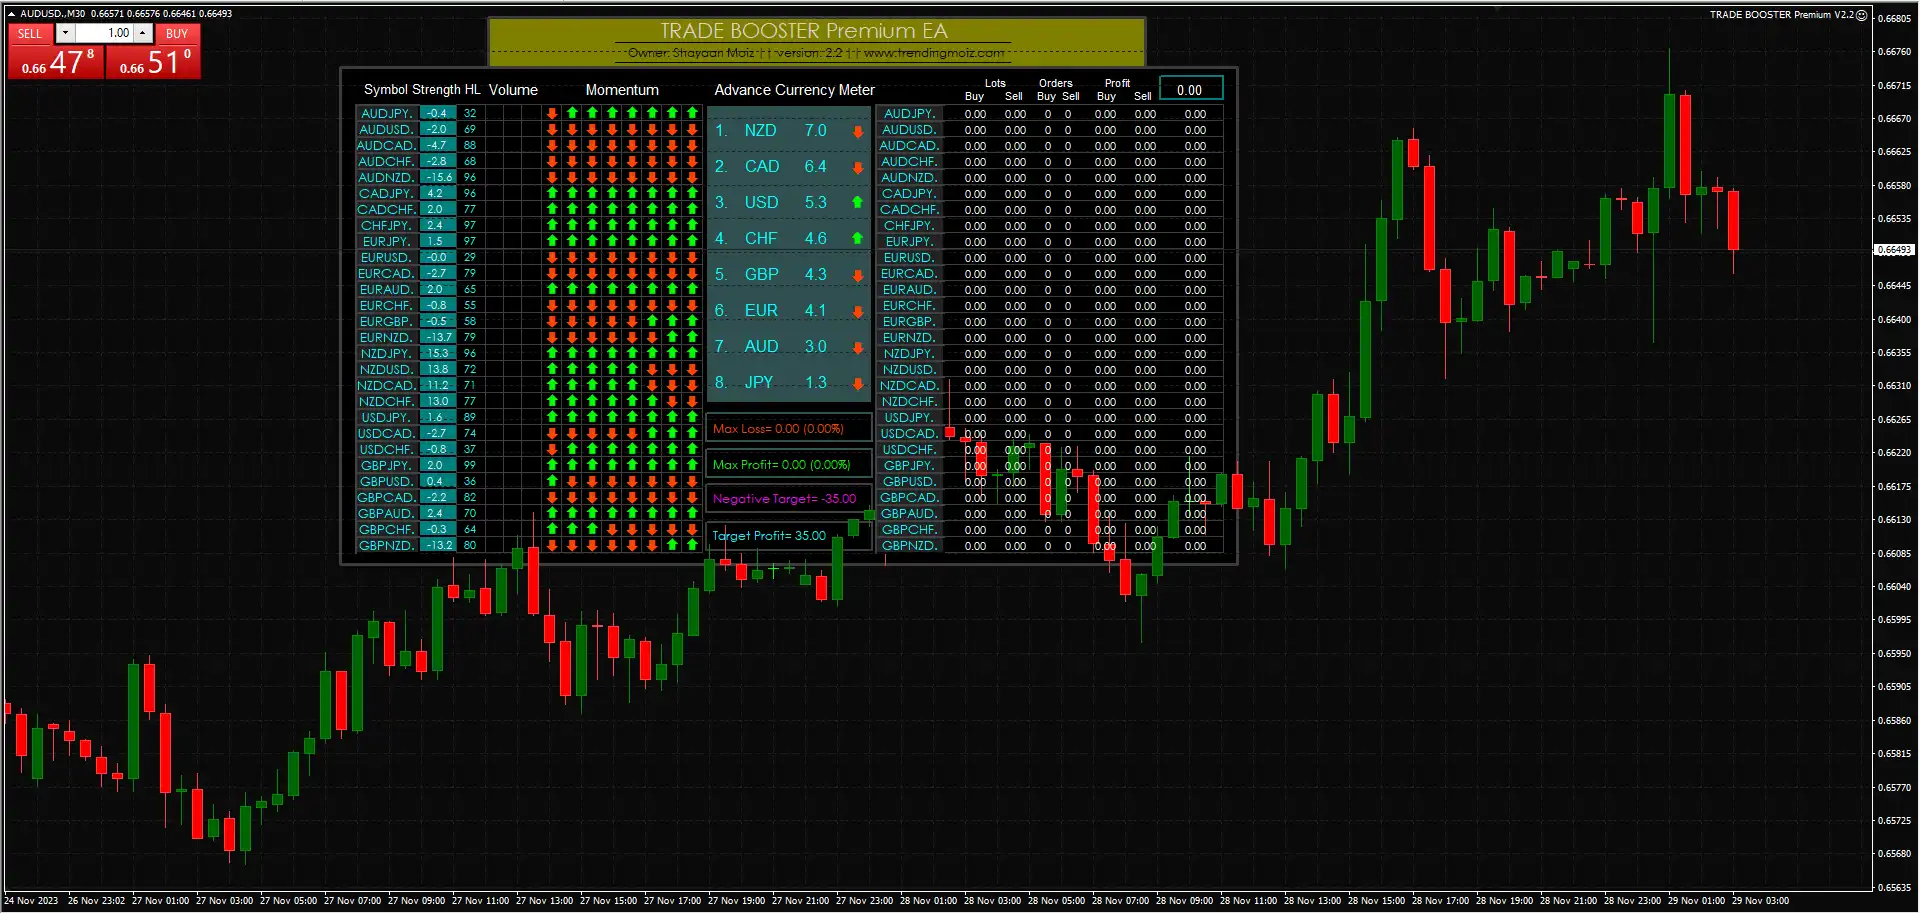Click GBPAUD in the Lots and Orders table
The image size is (1920, 913).
[x=909, y=513]
